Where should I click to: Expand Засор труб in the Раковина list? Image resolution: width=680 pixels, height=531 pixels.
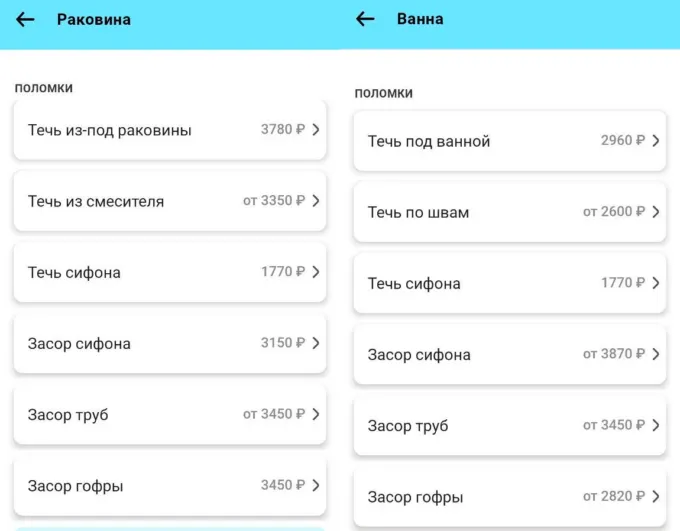tap(169, 414)
